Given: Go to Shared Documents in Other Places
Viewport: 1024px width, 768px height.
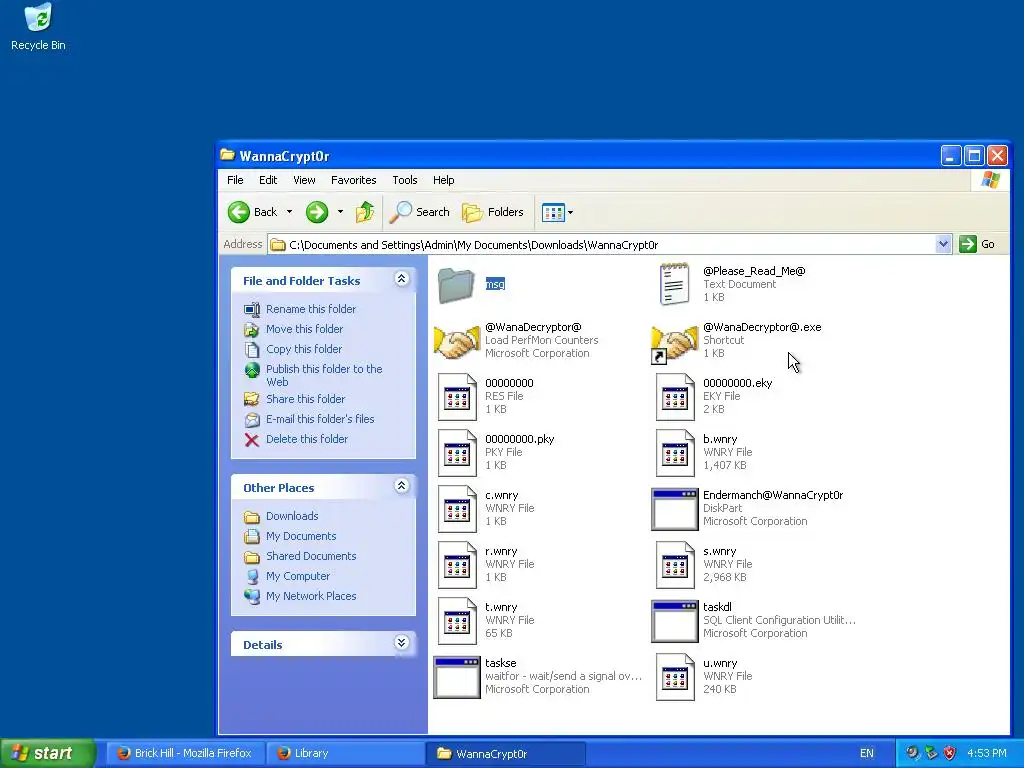Looking at the screenshot, I should [311, 556].
